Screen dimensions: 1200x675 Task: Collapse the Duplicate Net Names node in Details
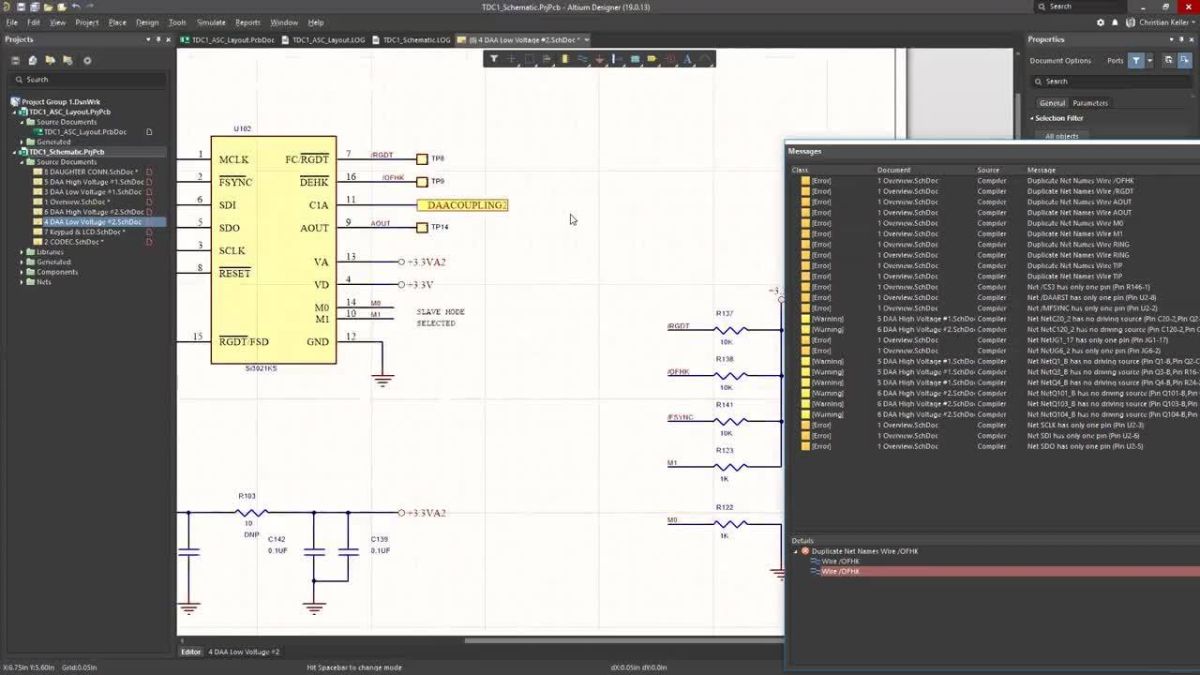coord(796,551)
